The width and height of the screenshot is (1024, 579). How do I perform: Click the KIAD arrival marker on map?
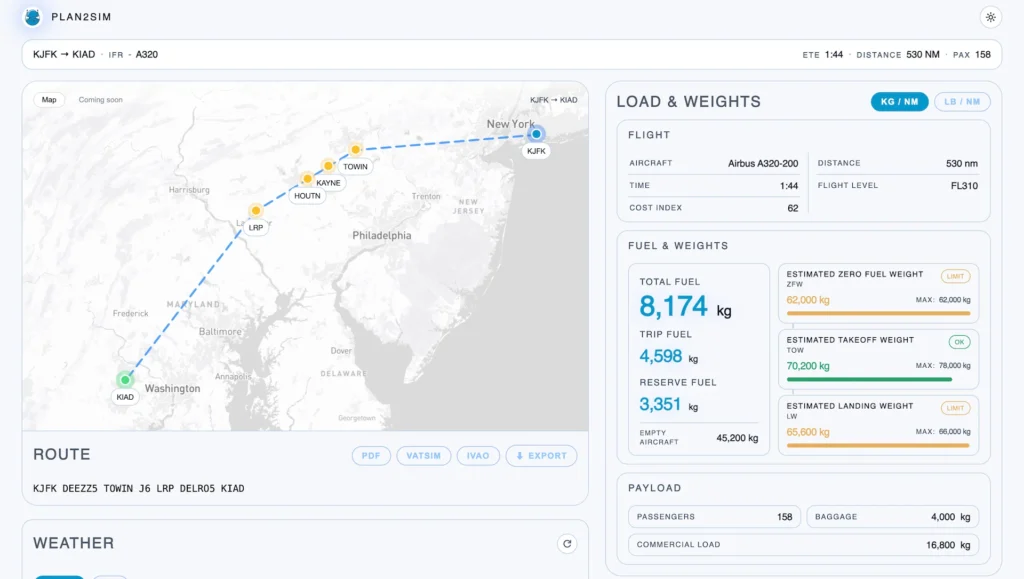125,380
